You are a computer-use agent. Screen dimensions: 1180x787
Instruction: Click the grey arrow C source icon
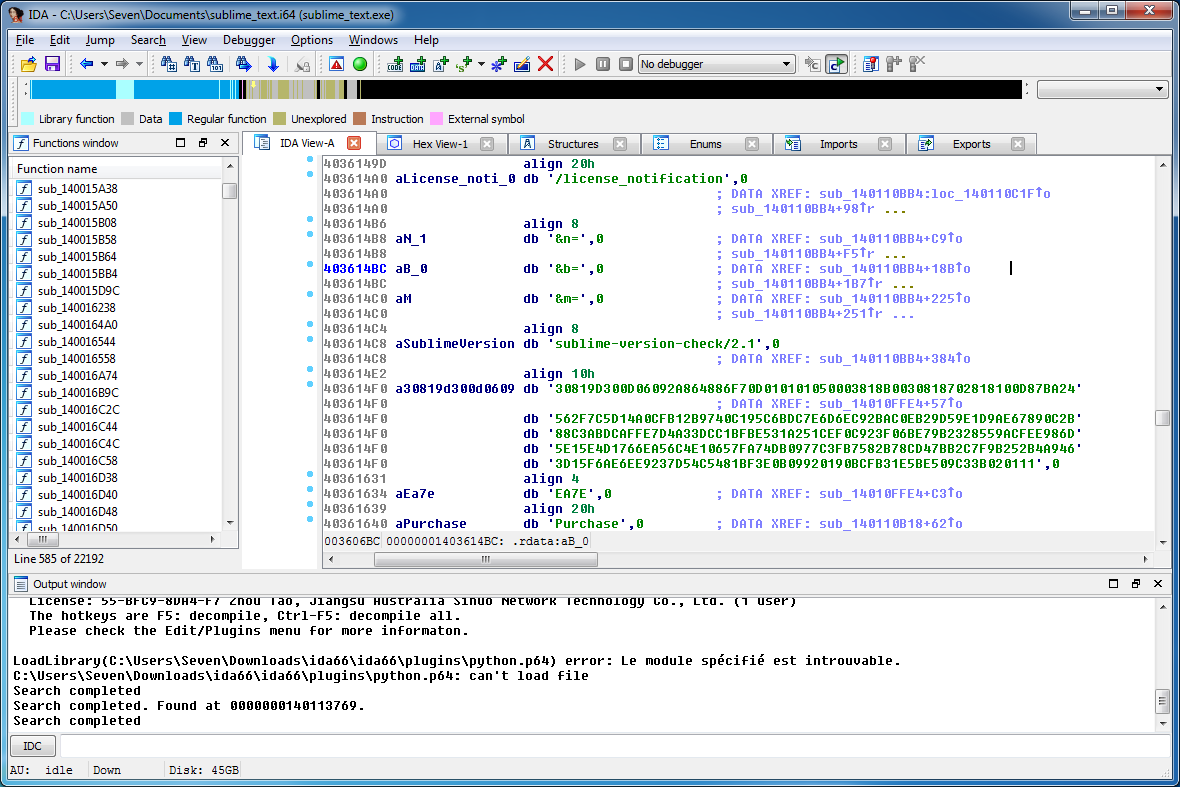click(812, 64)
